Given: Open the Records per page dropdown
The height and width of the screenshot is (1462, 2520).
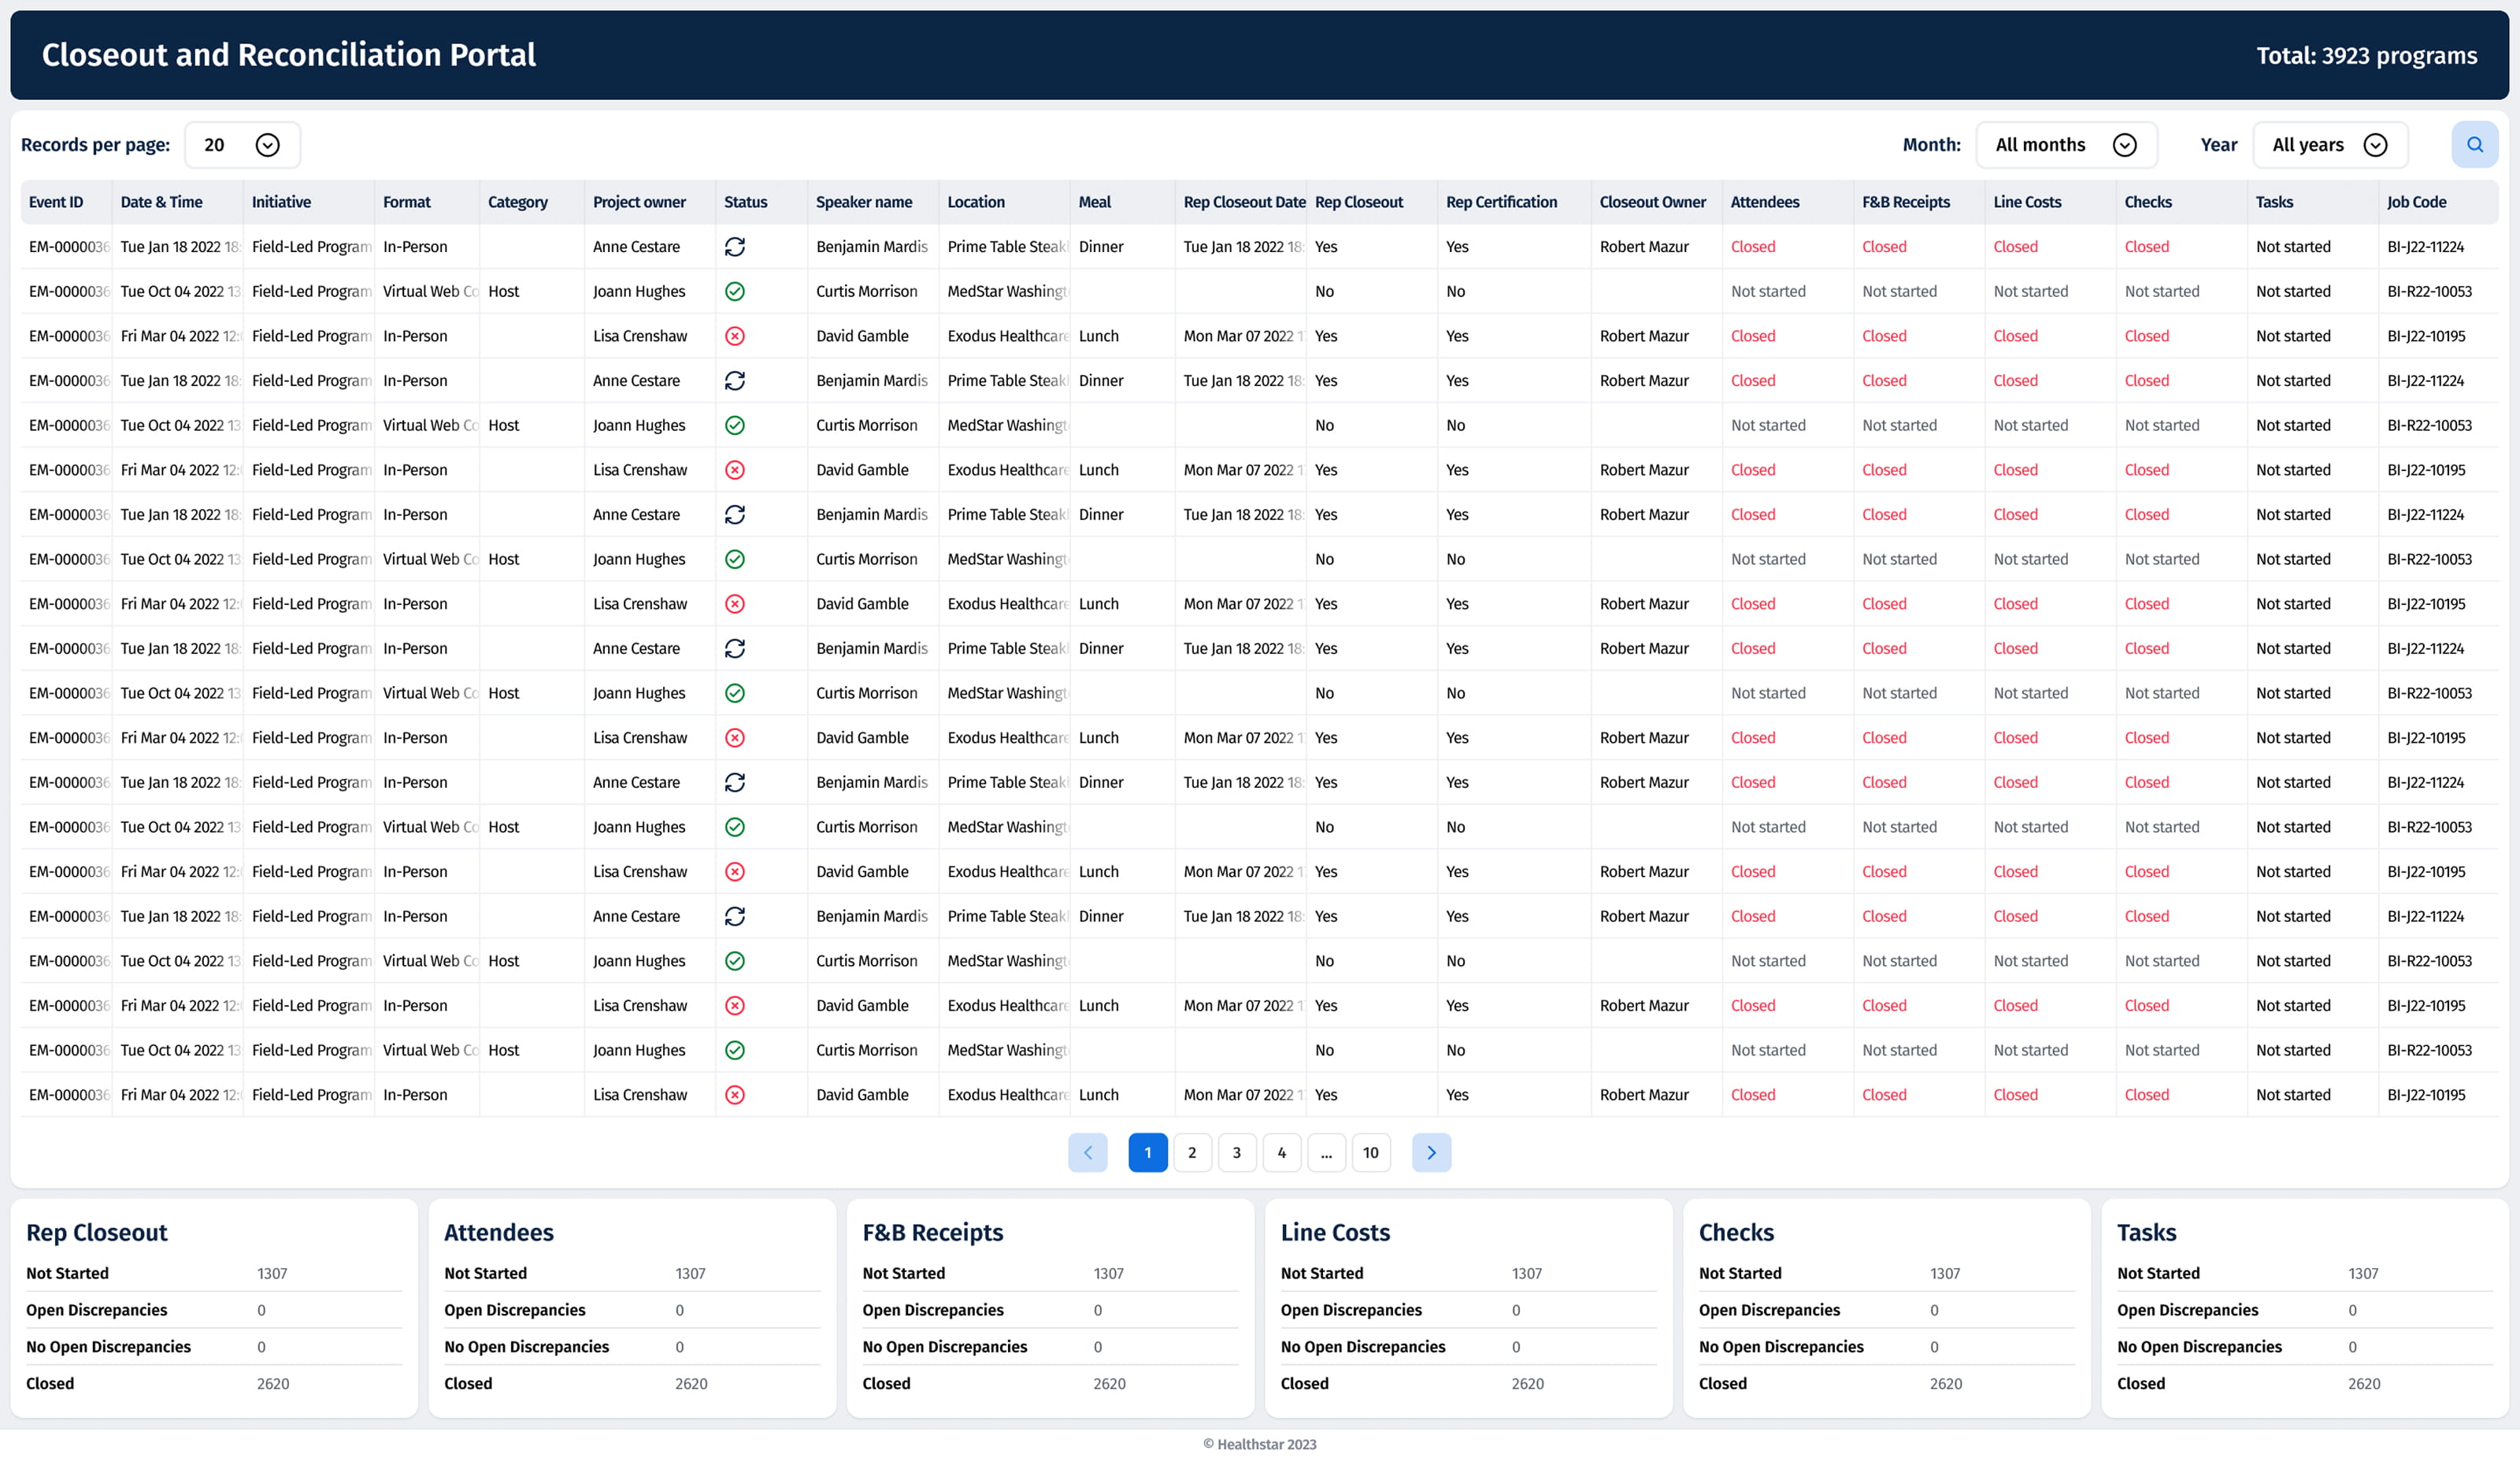Looking at the screenshot, I should click(242, 145).
